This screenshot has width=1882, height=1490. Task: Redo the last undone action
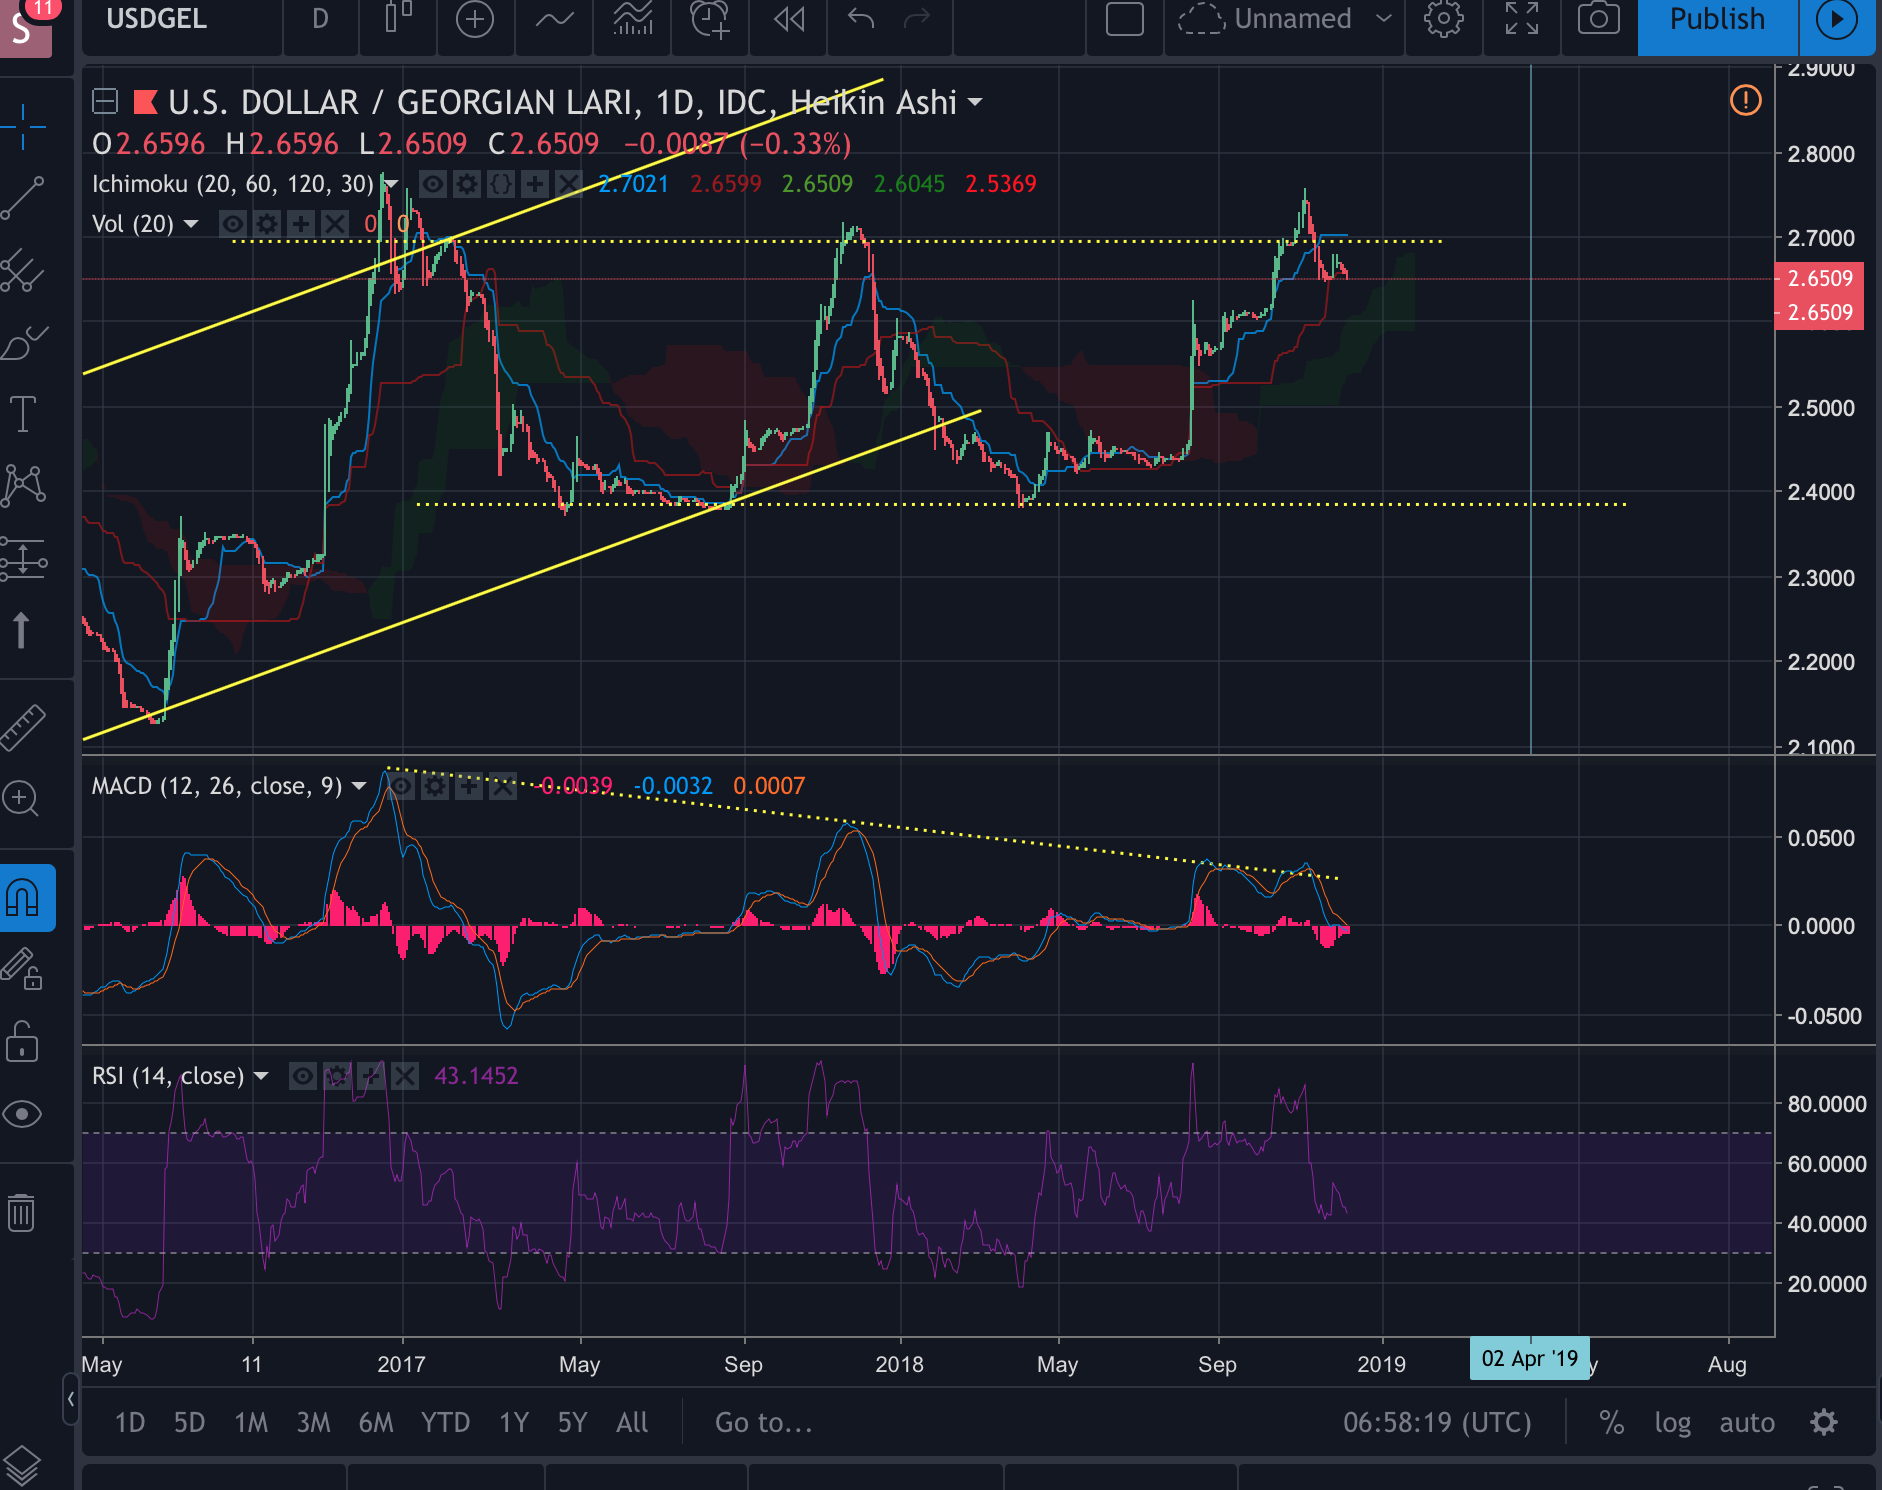(916, 19)
